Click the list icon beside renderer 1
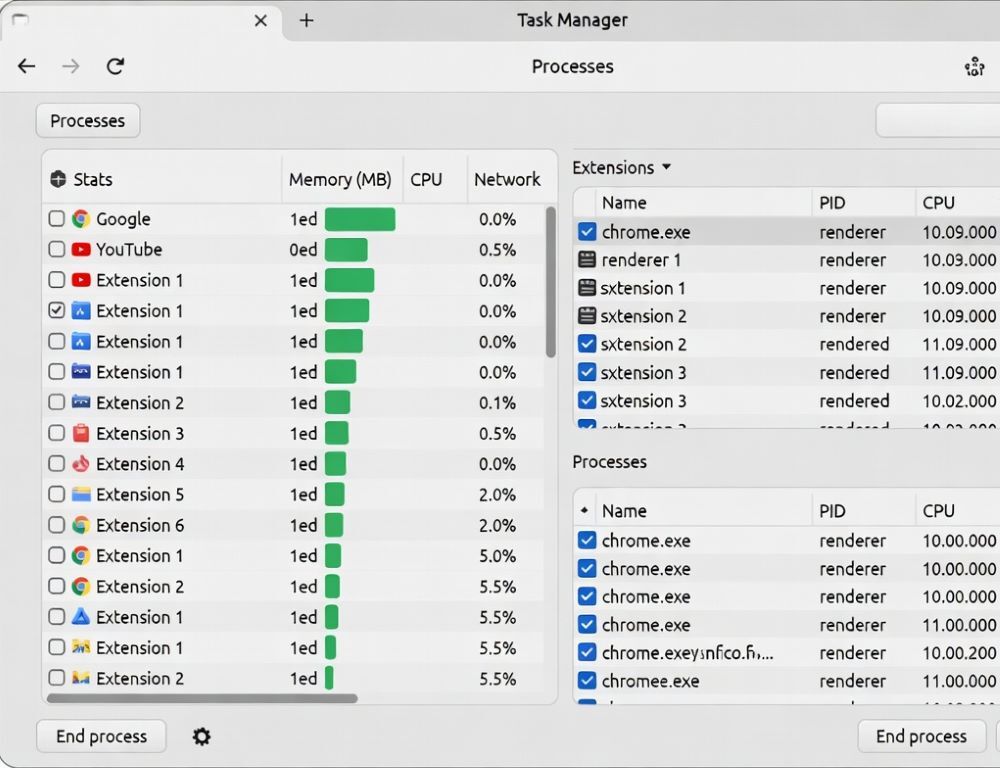Viewport: 1000px width, 768px height. [x=586, y=260]
